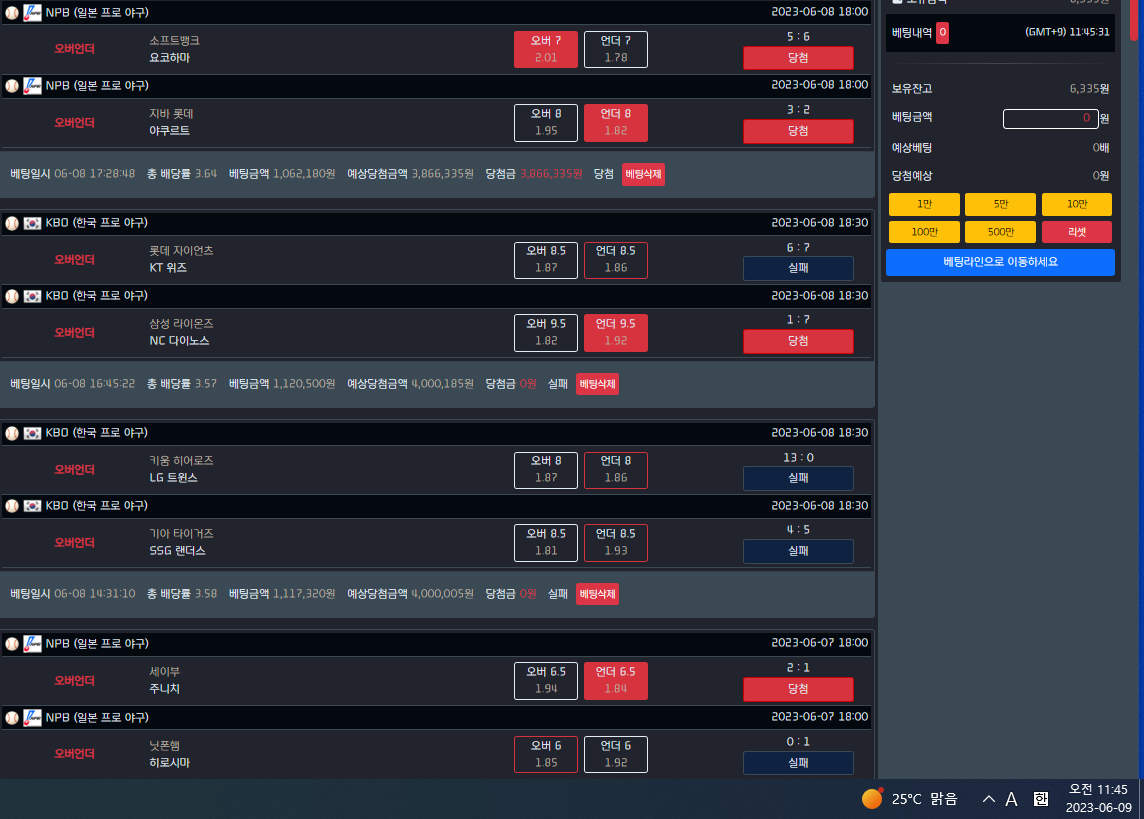Show hidden icons using the taskbar chevron
The width and height of the screenshot is (1144, 819).
click(989, 799)
